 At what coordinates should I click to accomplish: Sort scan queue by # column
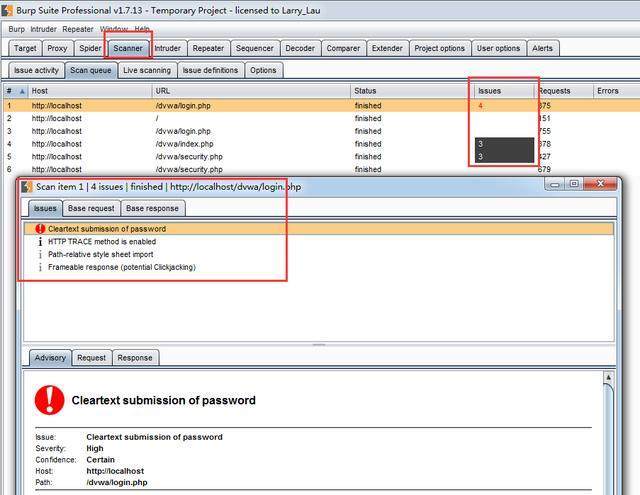(x=16, y=91)
